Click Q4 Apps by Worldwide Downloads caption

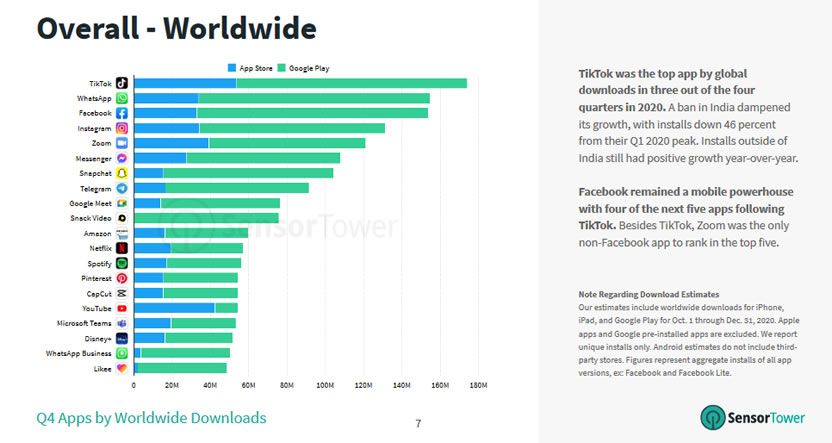(151, 418)
